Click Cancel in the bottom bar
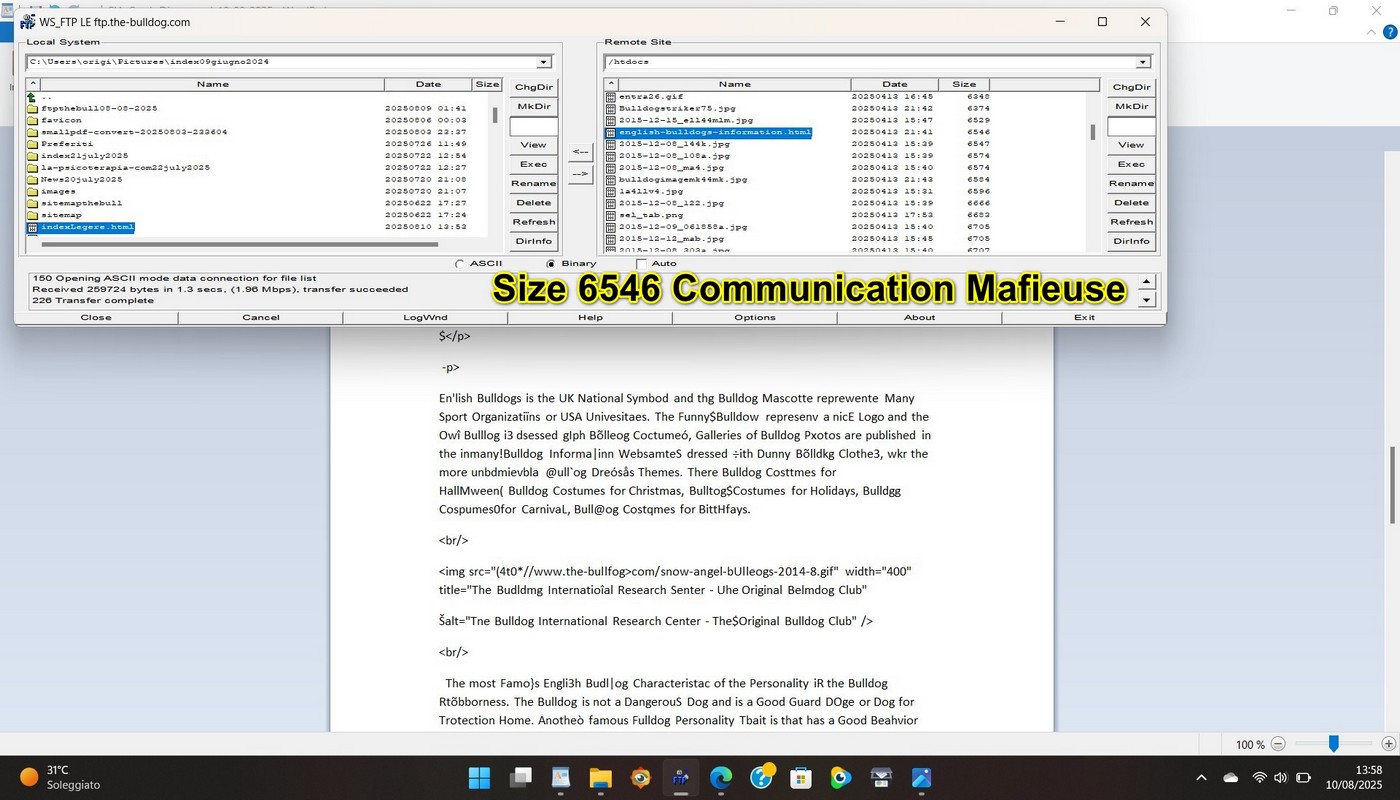 pyautogui.click(x=261, y=317)
